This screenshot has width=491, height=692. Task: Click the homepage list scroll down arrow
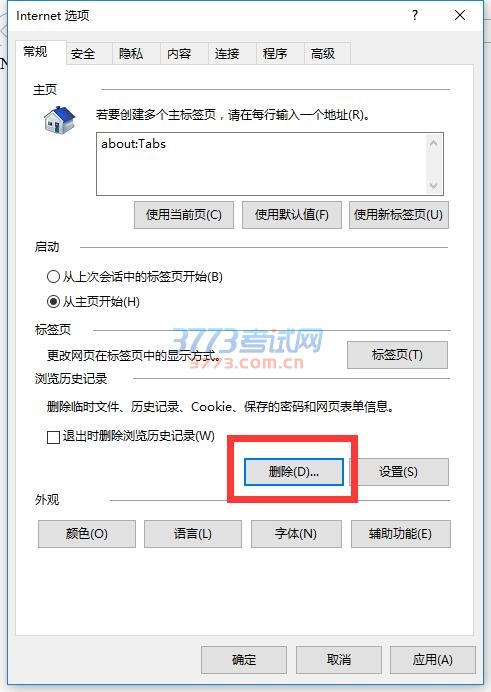pos(433,185)
